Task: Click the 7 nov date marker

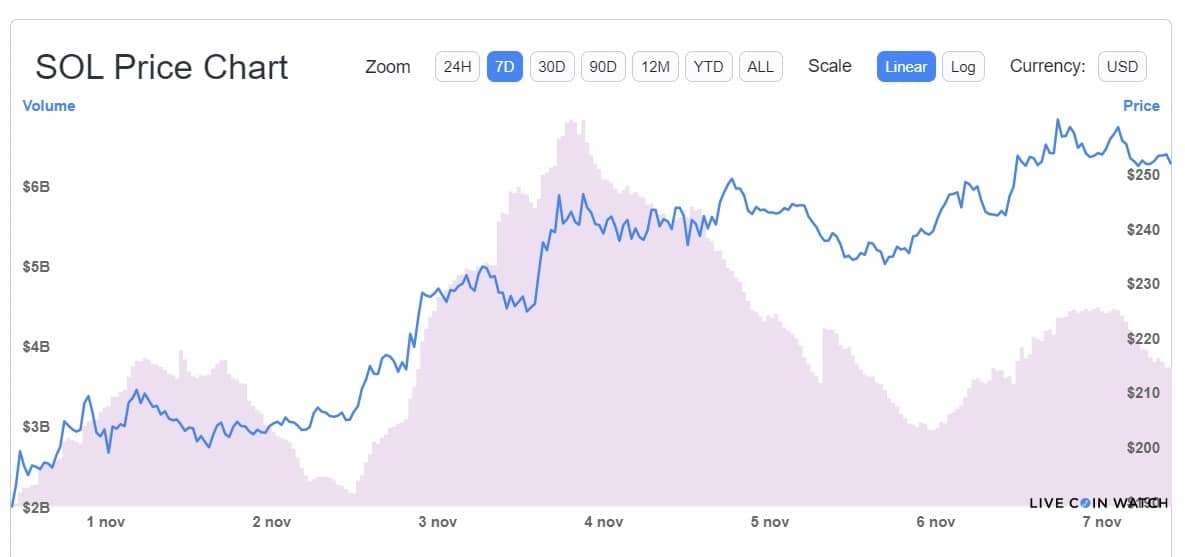Action: tap(1102, 522)
